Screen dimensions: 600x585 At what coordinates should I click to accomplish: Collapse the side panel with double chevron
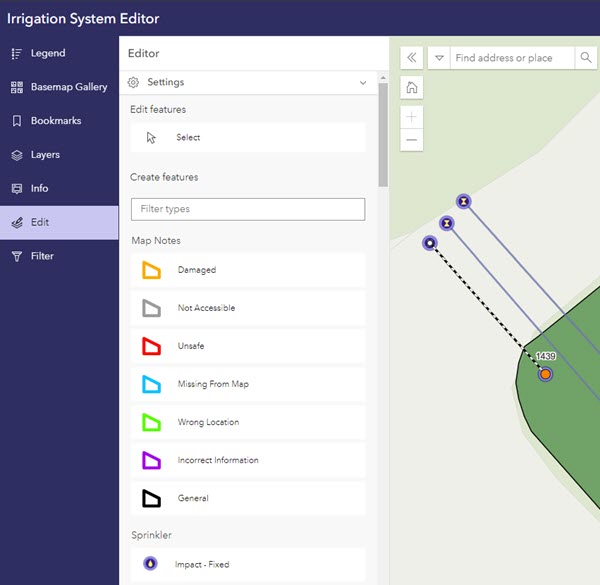(412, 58)
